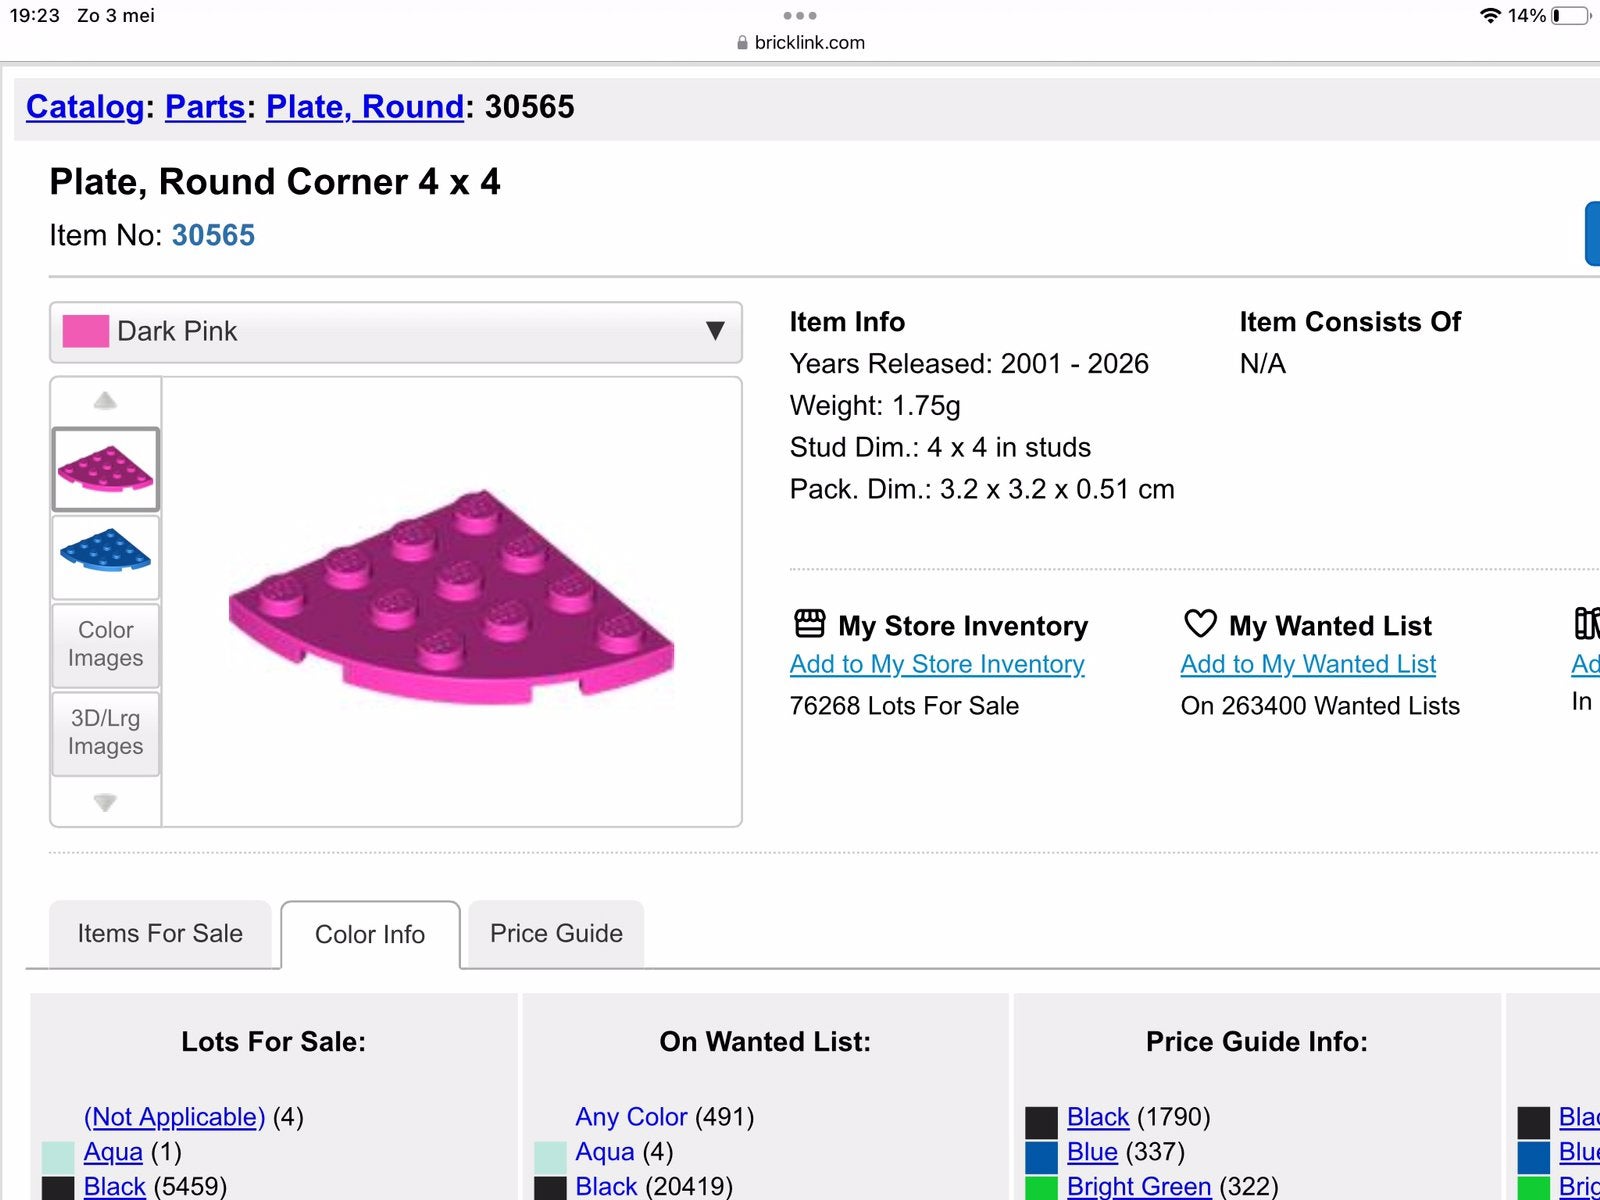
Task: Click the color dropdown arrow
Action: 715,331
